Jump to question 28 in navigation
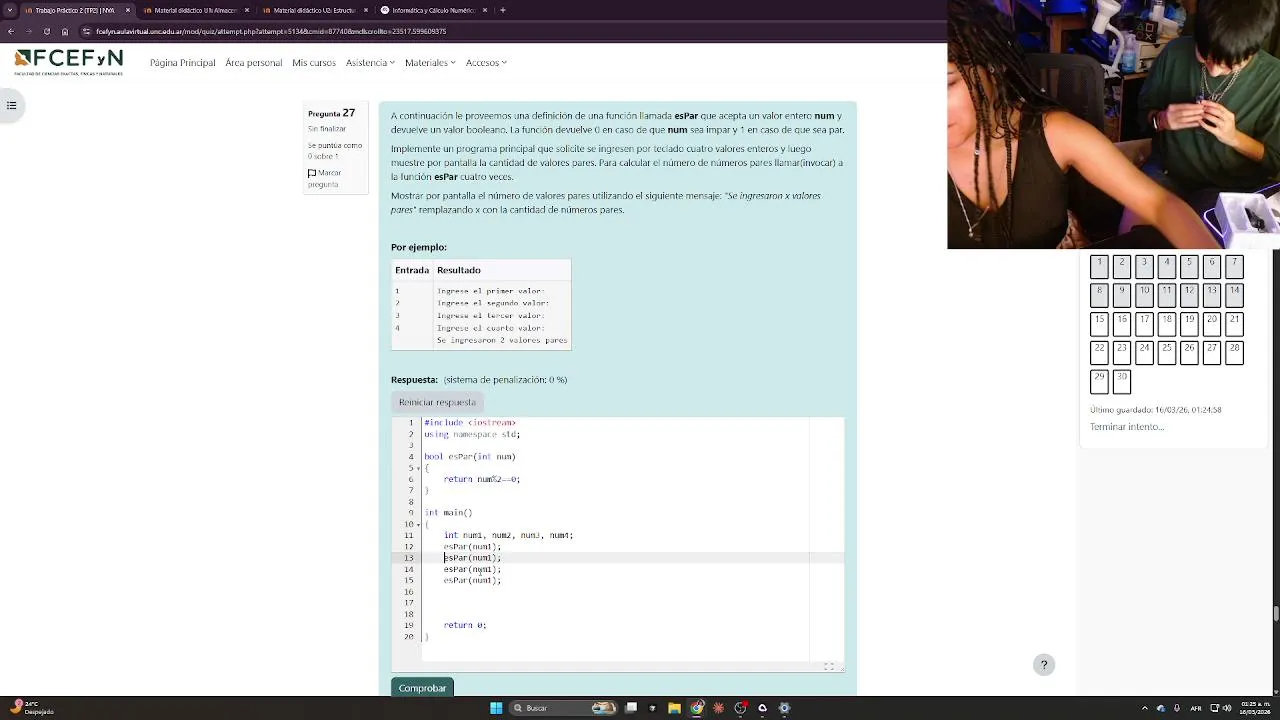 1234,353
